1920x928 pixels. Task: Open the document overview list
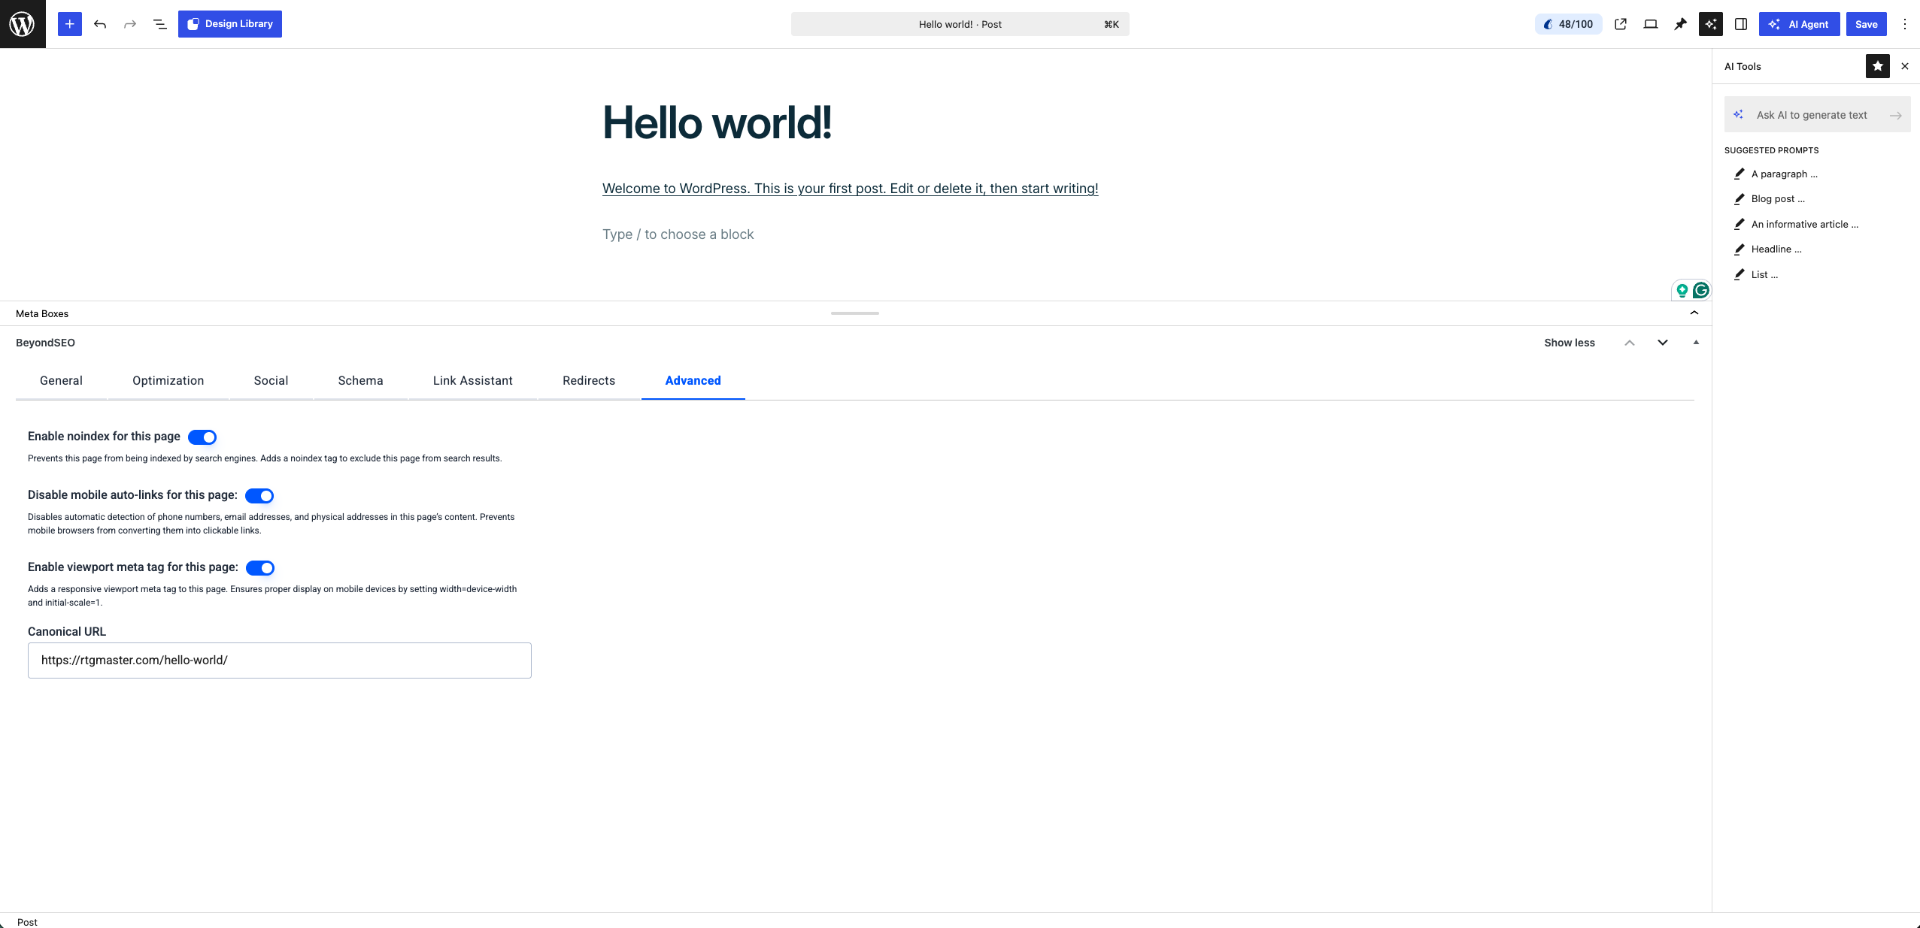tap(160, 24)
